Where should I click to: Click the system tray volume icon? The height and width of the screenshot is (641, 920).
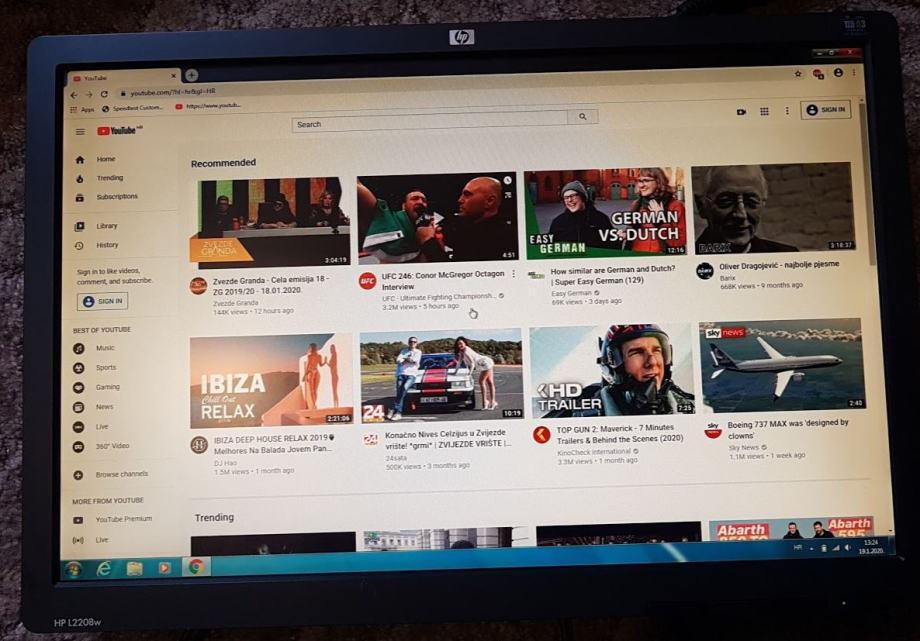pyautogui.click(x=848, y=548)
